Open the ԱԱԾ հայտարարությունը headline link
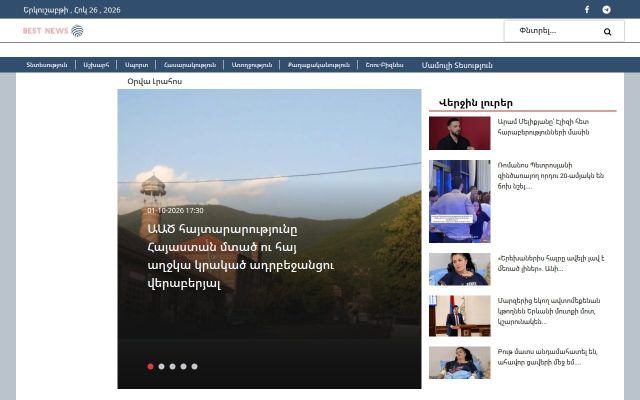 [x=241, y=256]
